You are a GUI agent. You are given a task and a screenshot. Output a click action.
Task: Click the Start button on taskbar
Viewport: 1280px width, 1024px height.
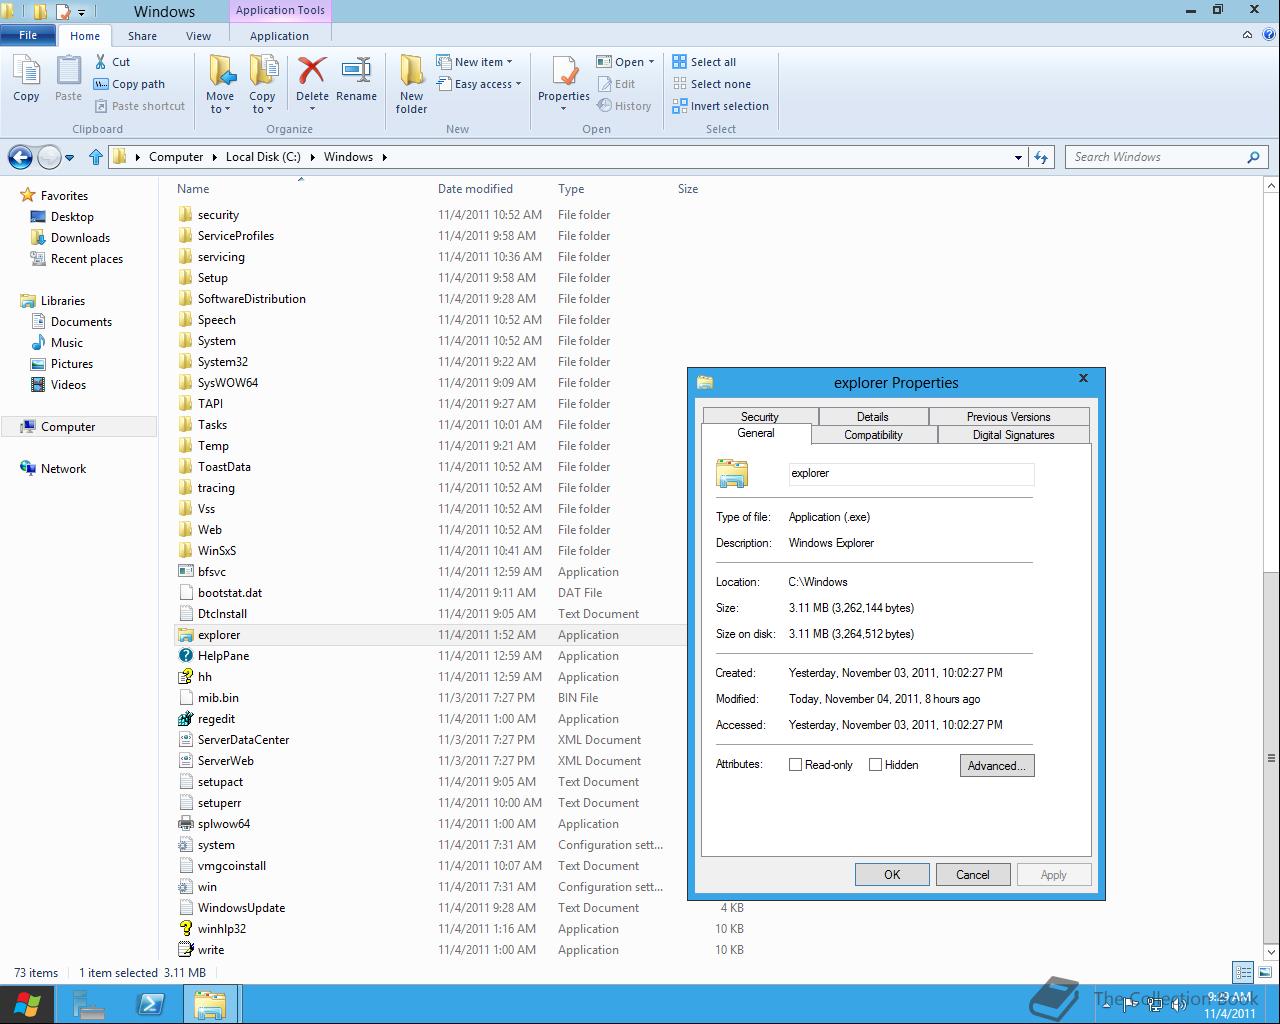27,1004
